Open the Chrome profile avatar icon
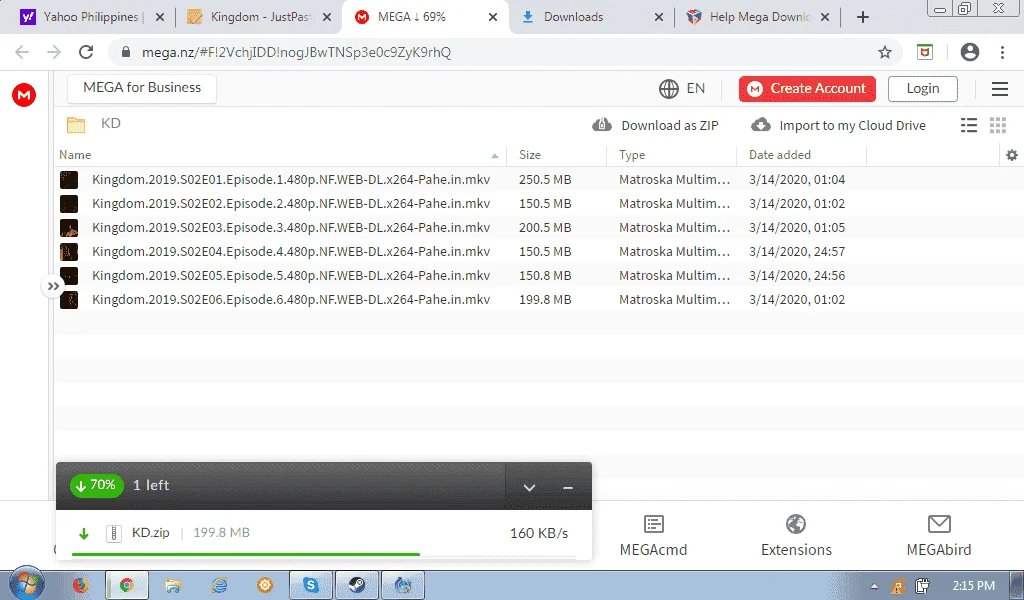 click(x=970, y=52)
